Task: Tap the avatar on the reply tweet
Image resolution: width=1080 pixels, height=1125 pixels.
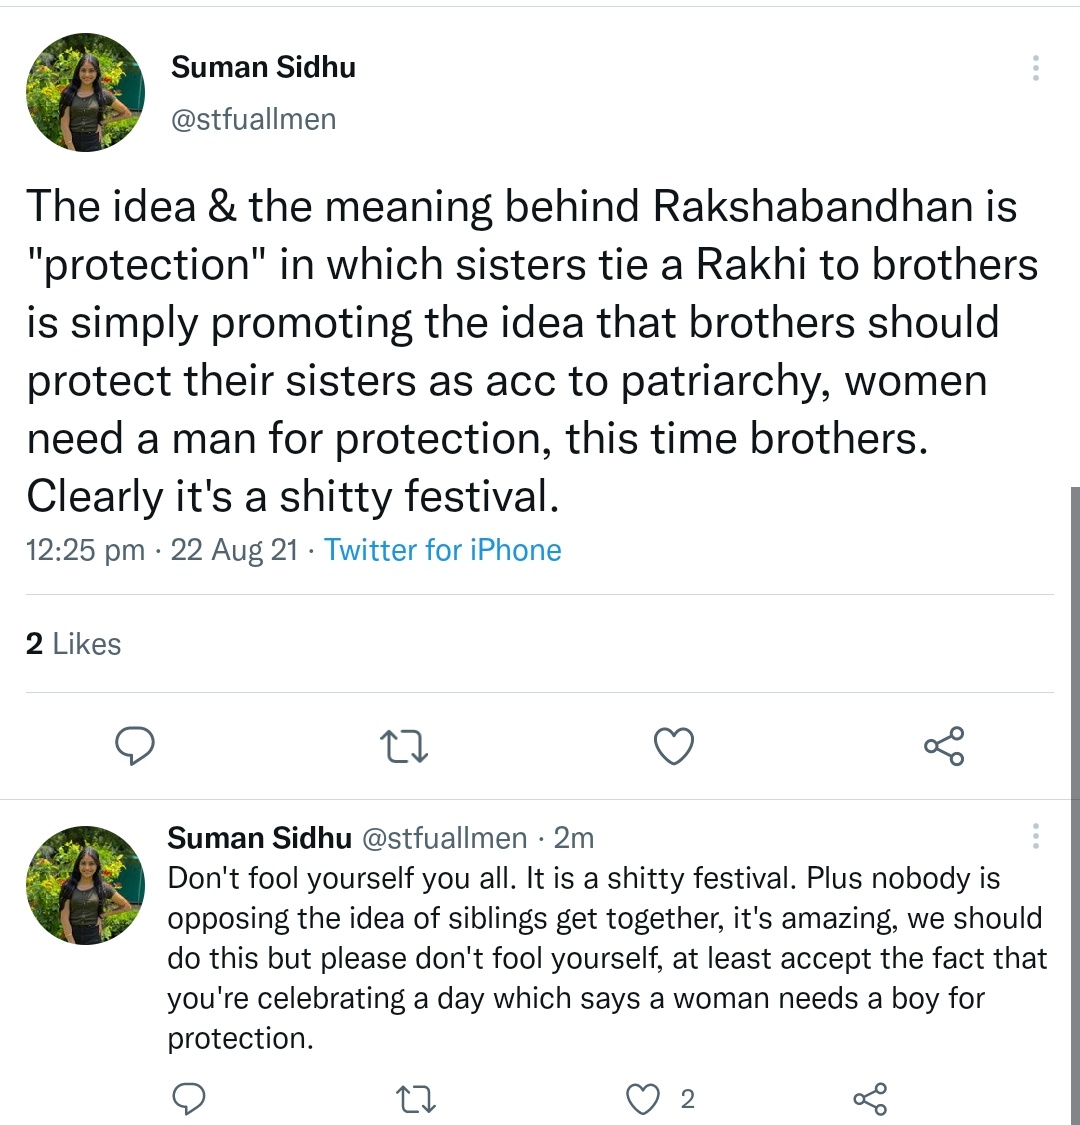Action: point(85,885)
